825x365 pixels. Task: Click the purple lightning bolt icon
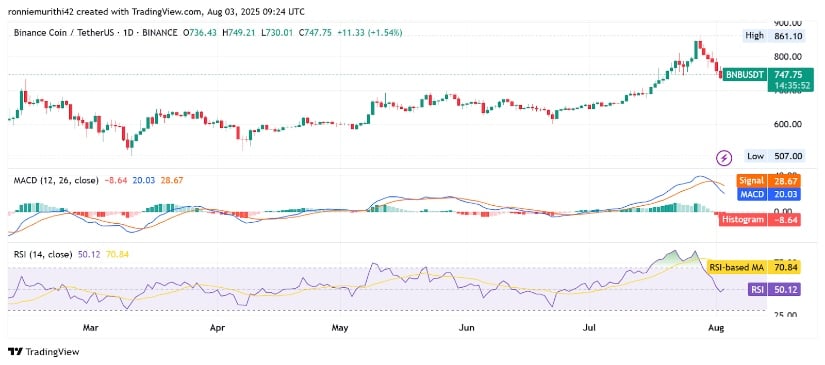tap(725, 157)
